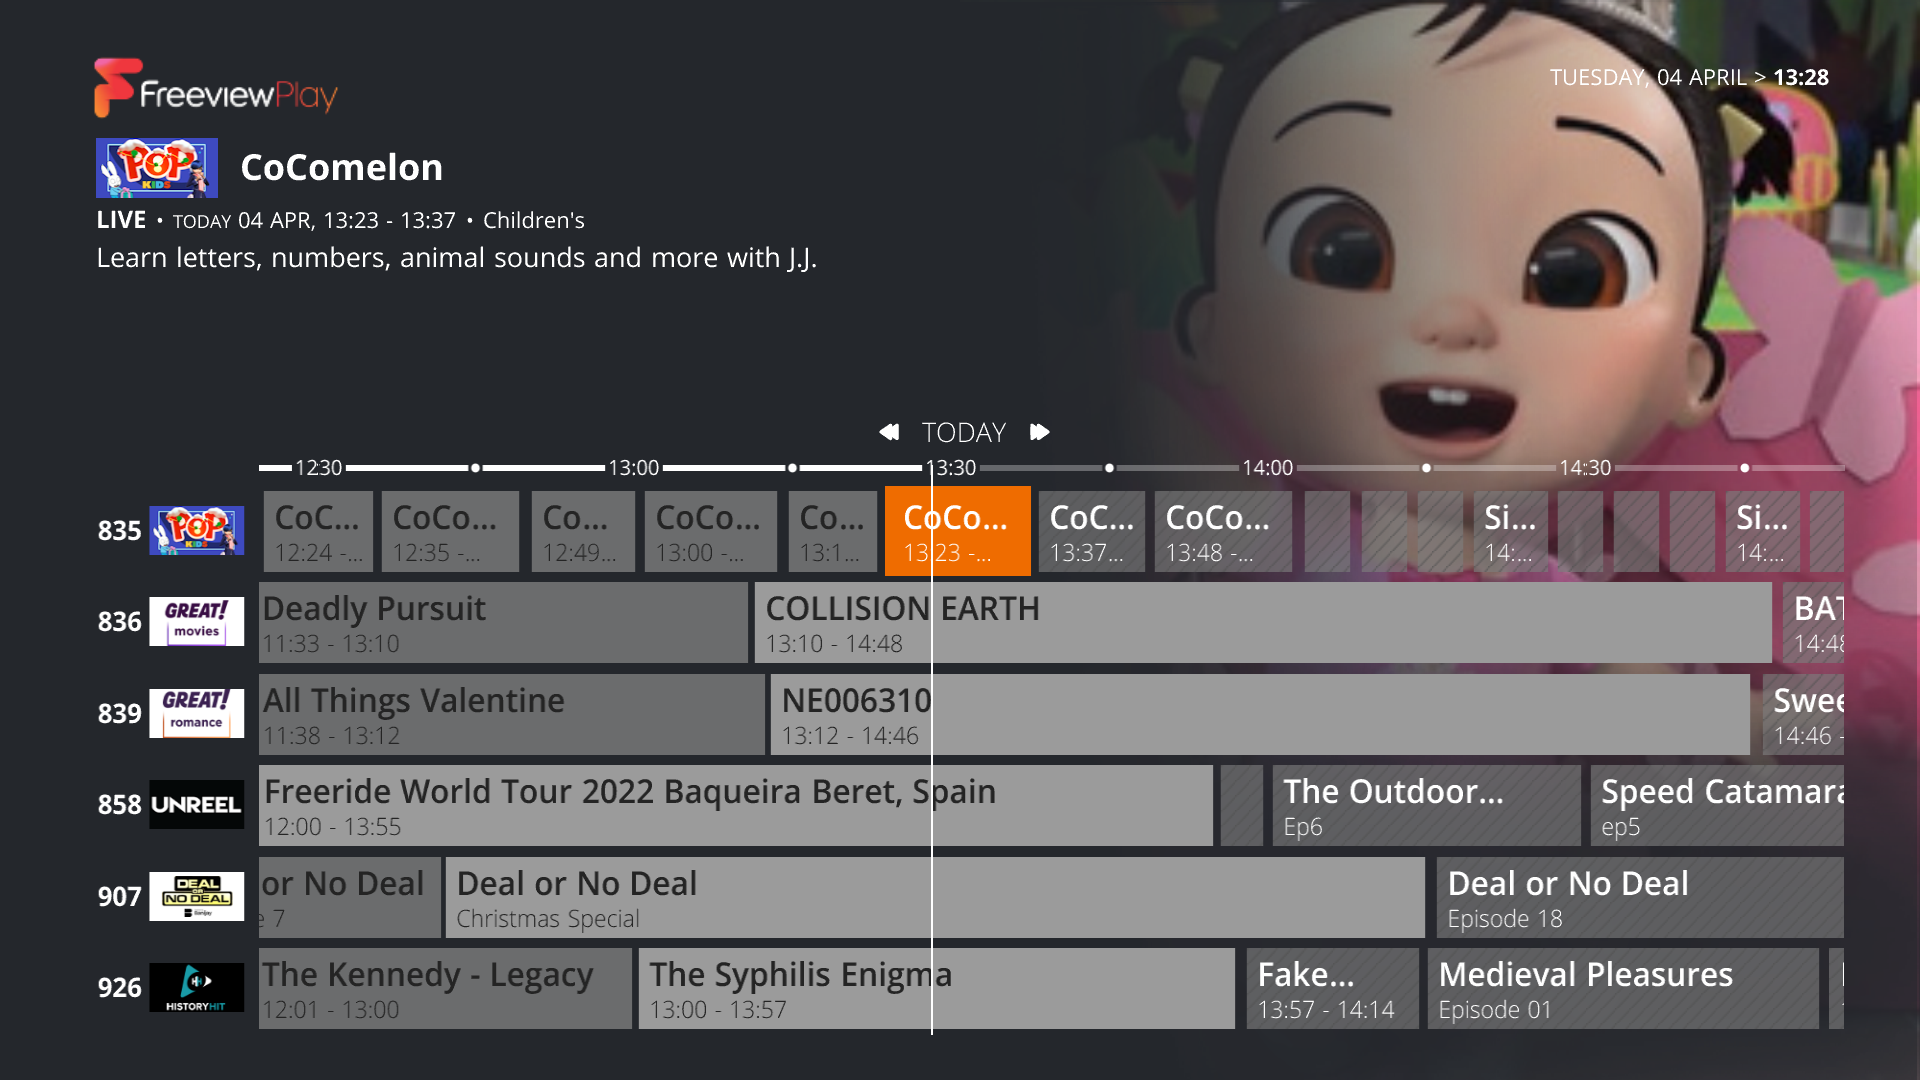Select the 13:1... Co... programme on 835
Image resolution: width=1920 pixels, height=1080 pixels.
pos(833,531)
